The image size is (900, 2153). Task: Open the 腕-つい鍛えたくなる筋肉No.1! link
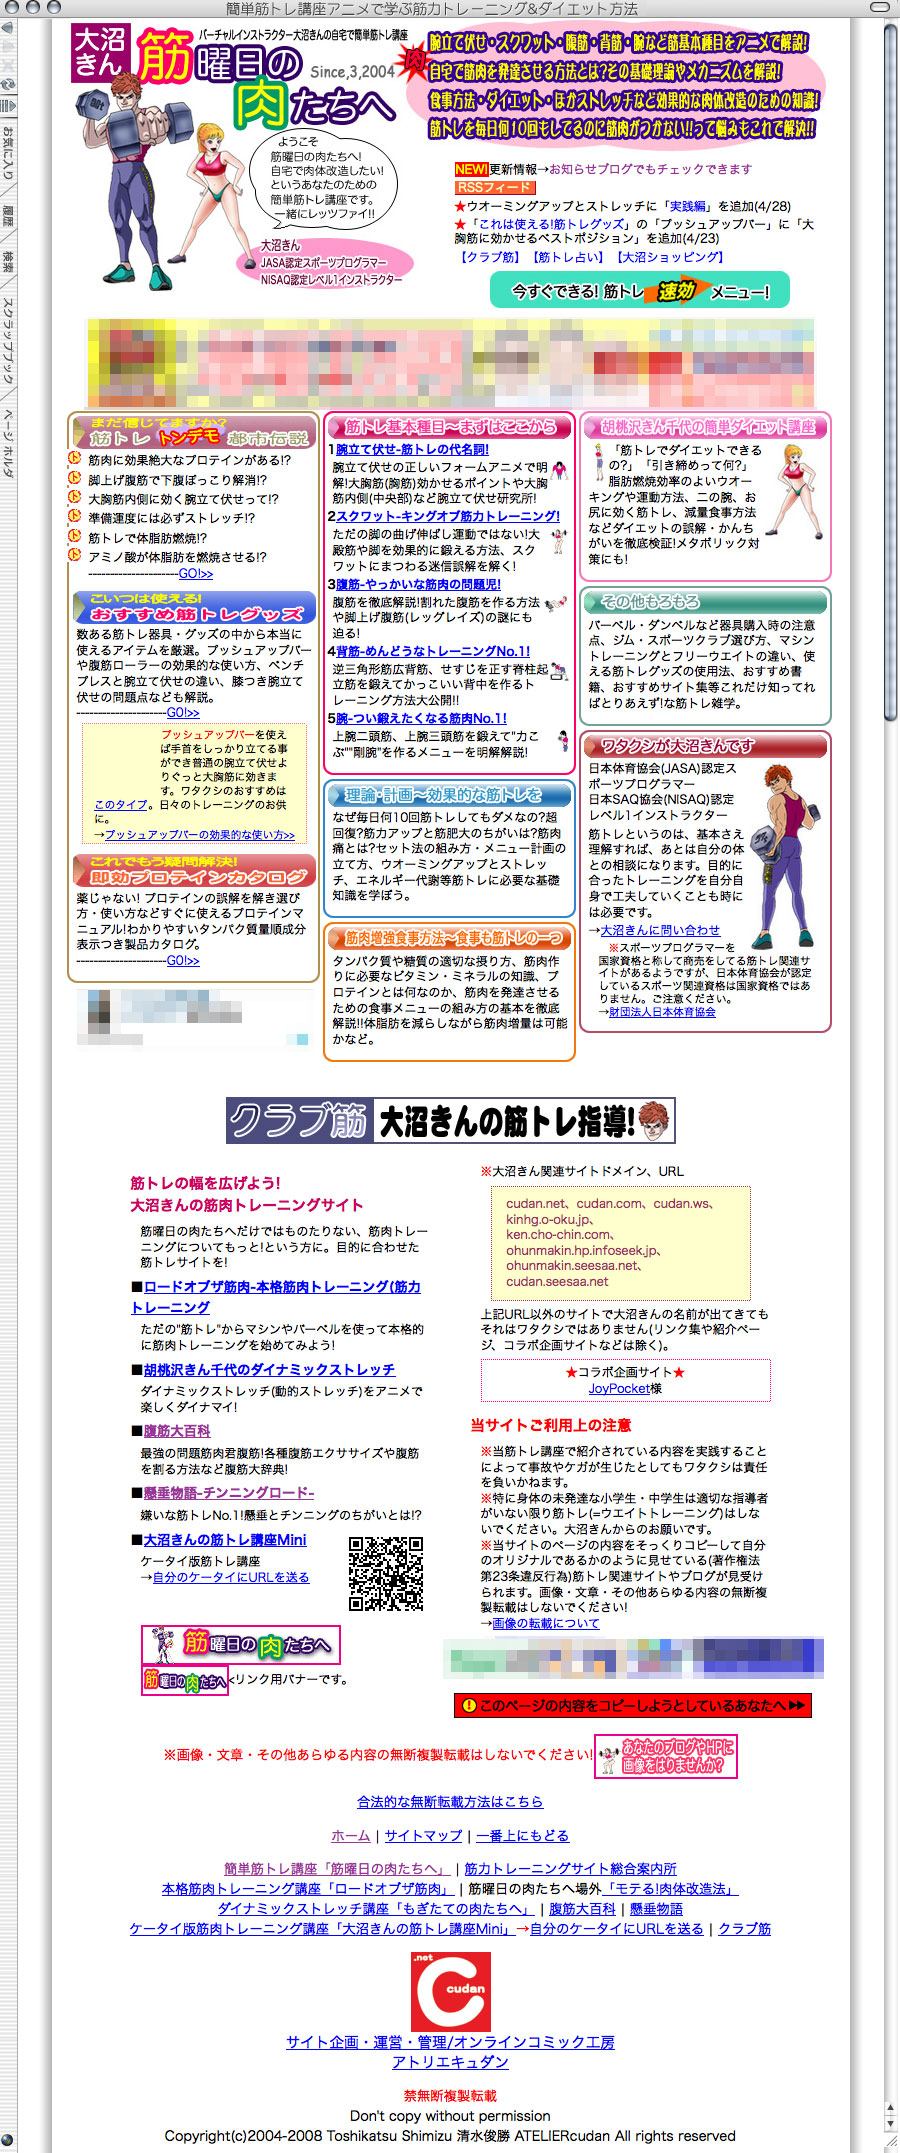click(421, 718)
